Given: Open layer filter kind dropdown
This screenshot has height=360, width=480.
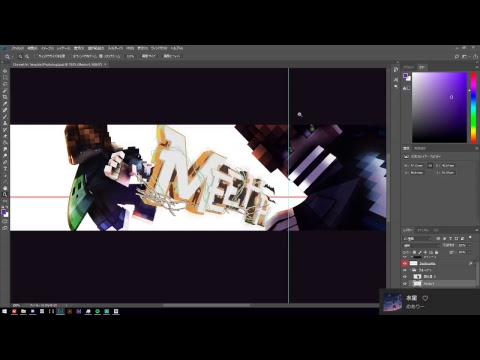Looking at the screenshot, I should tap(417, 238).
